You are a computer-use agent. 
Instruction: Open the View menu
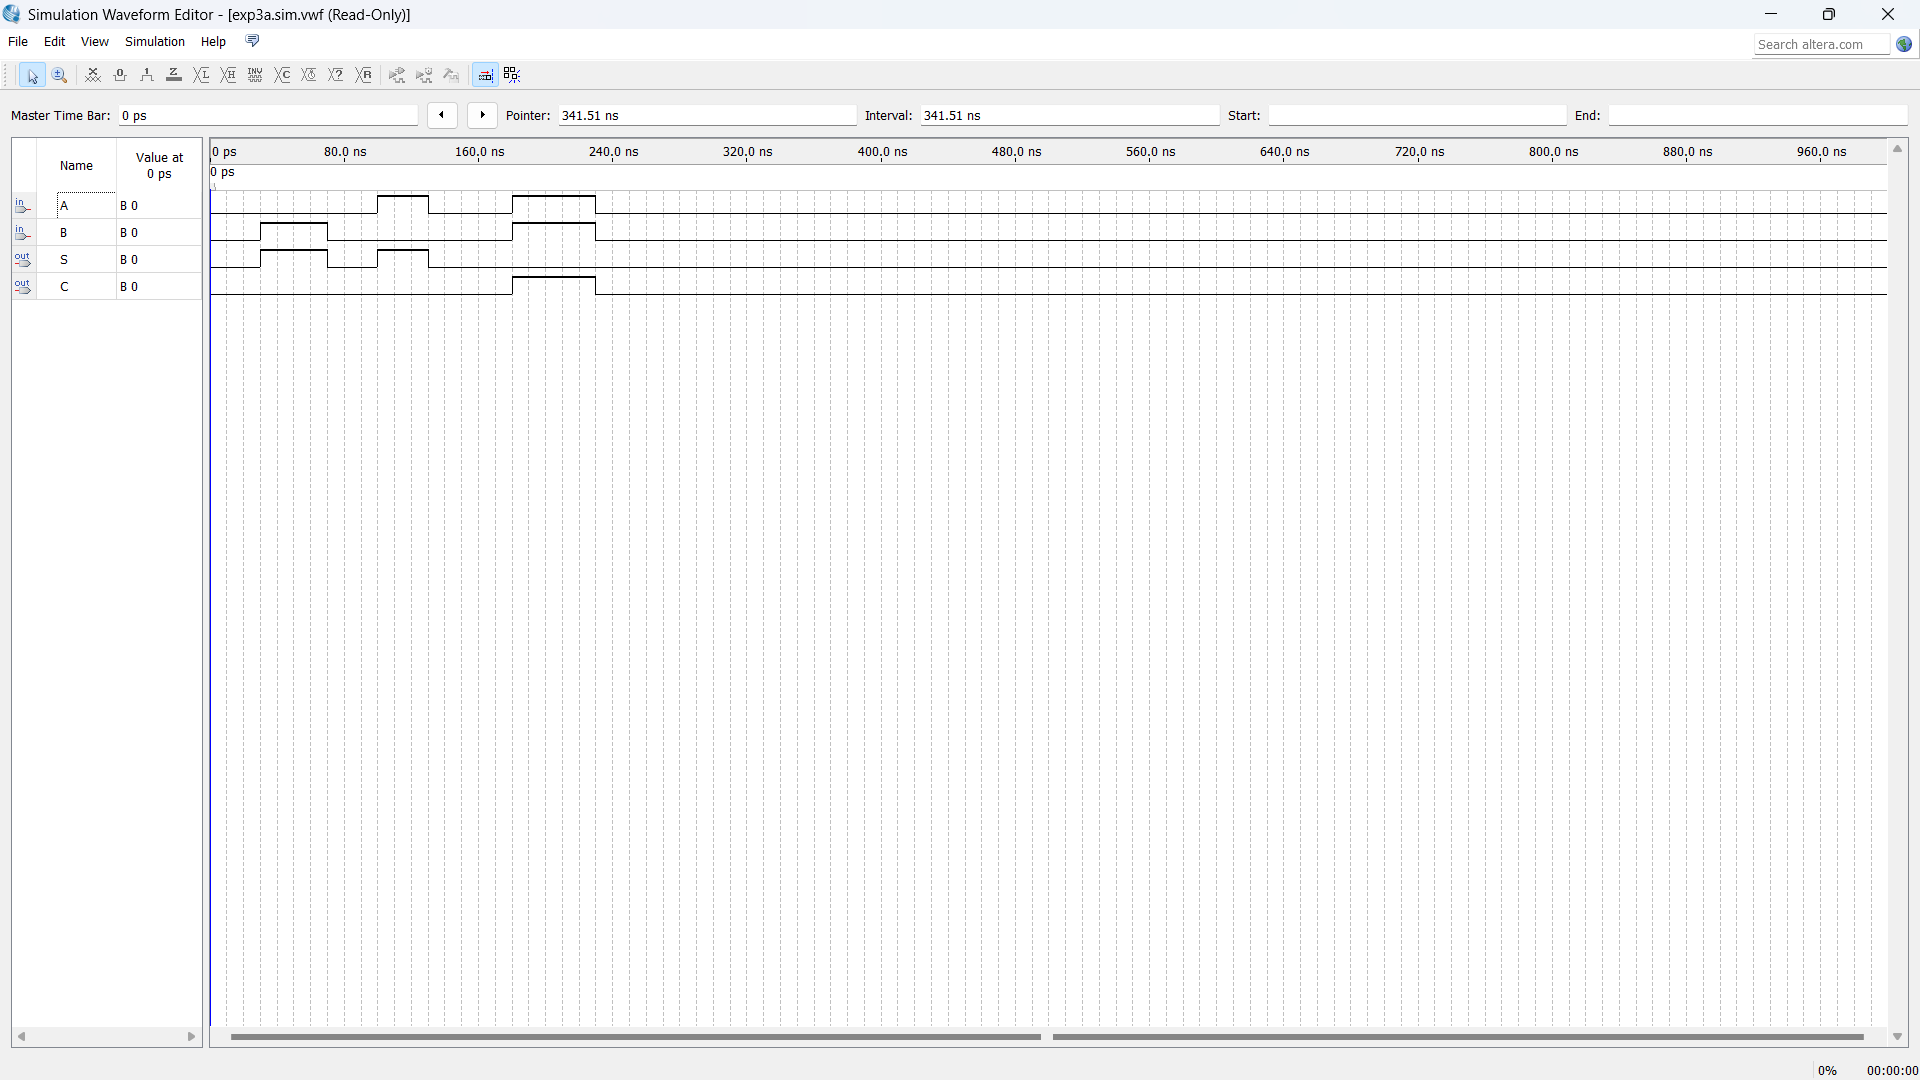[94, 42]
